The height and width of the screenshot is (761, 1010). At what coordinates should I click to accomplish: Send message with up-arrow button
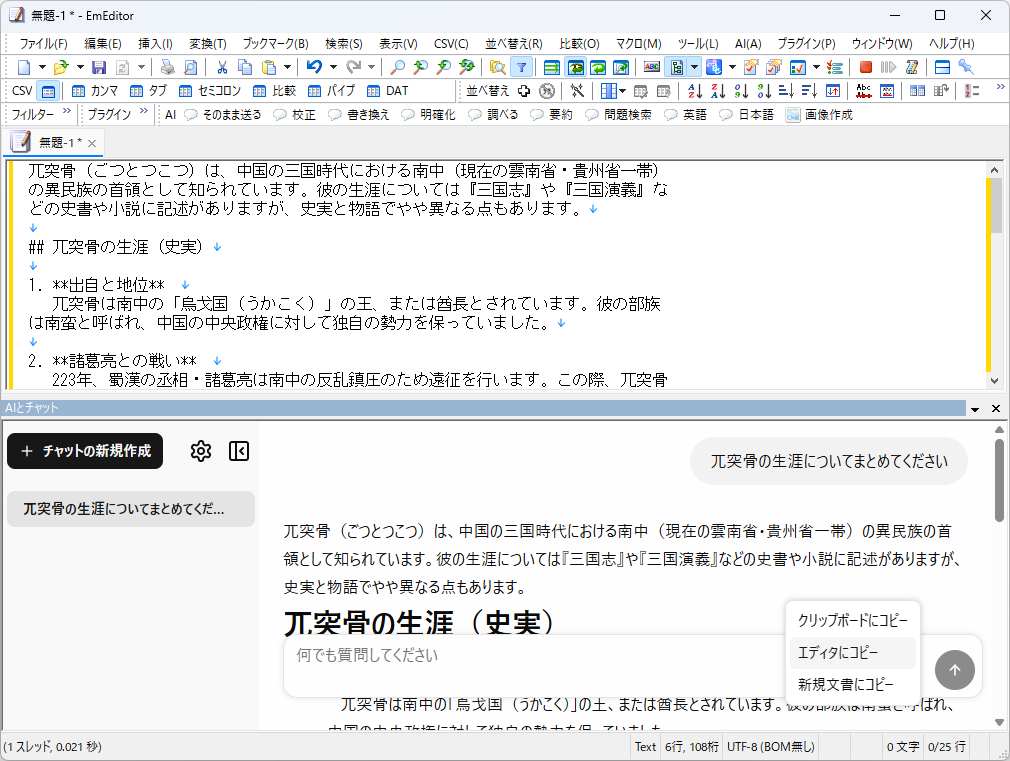coord(955,670)
